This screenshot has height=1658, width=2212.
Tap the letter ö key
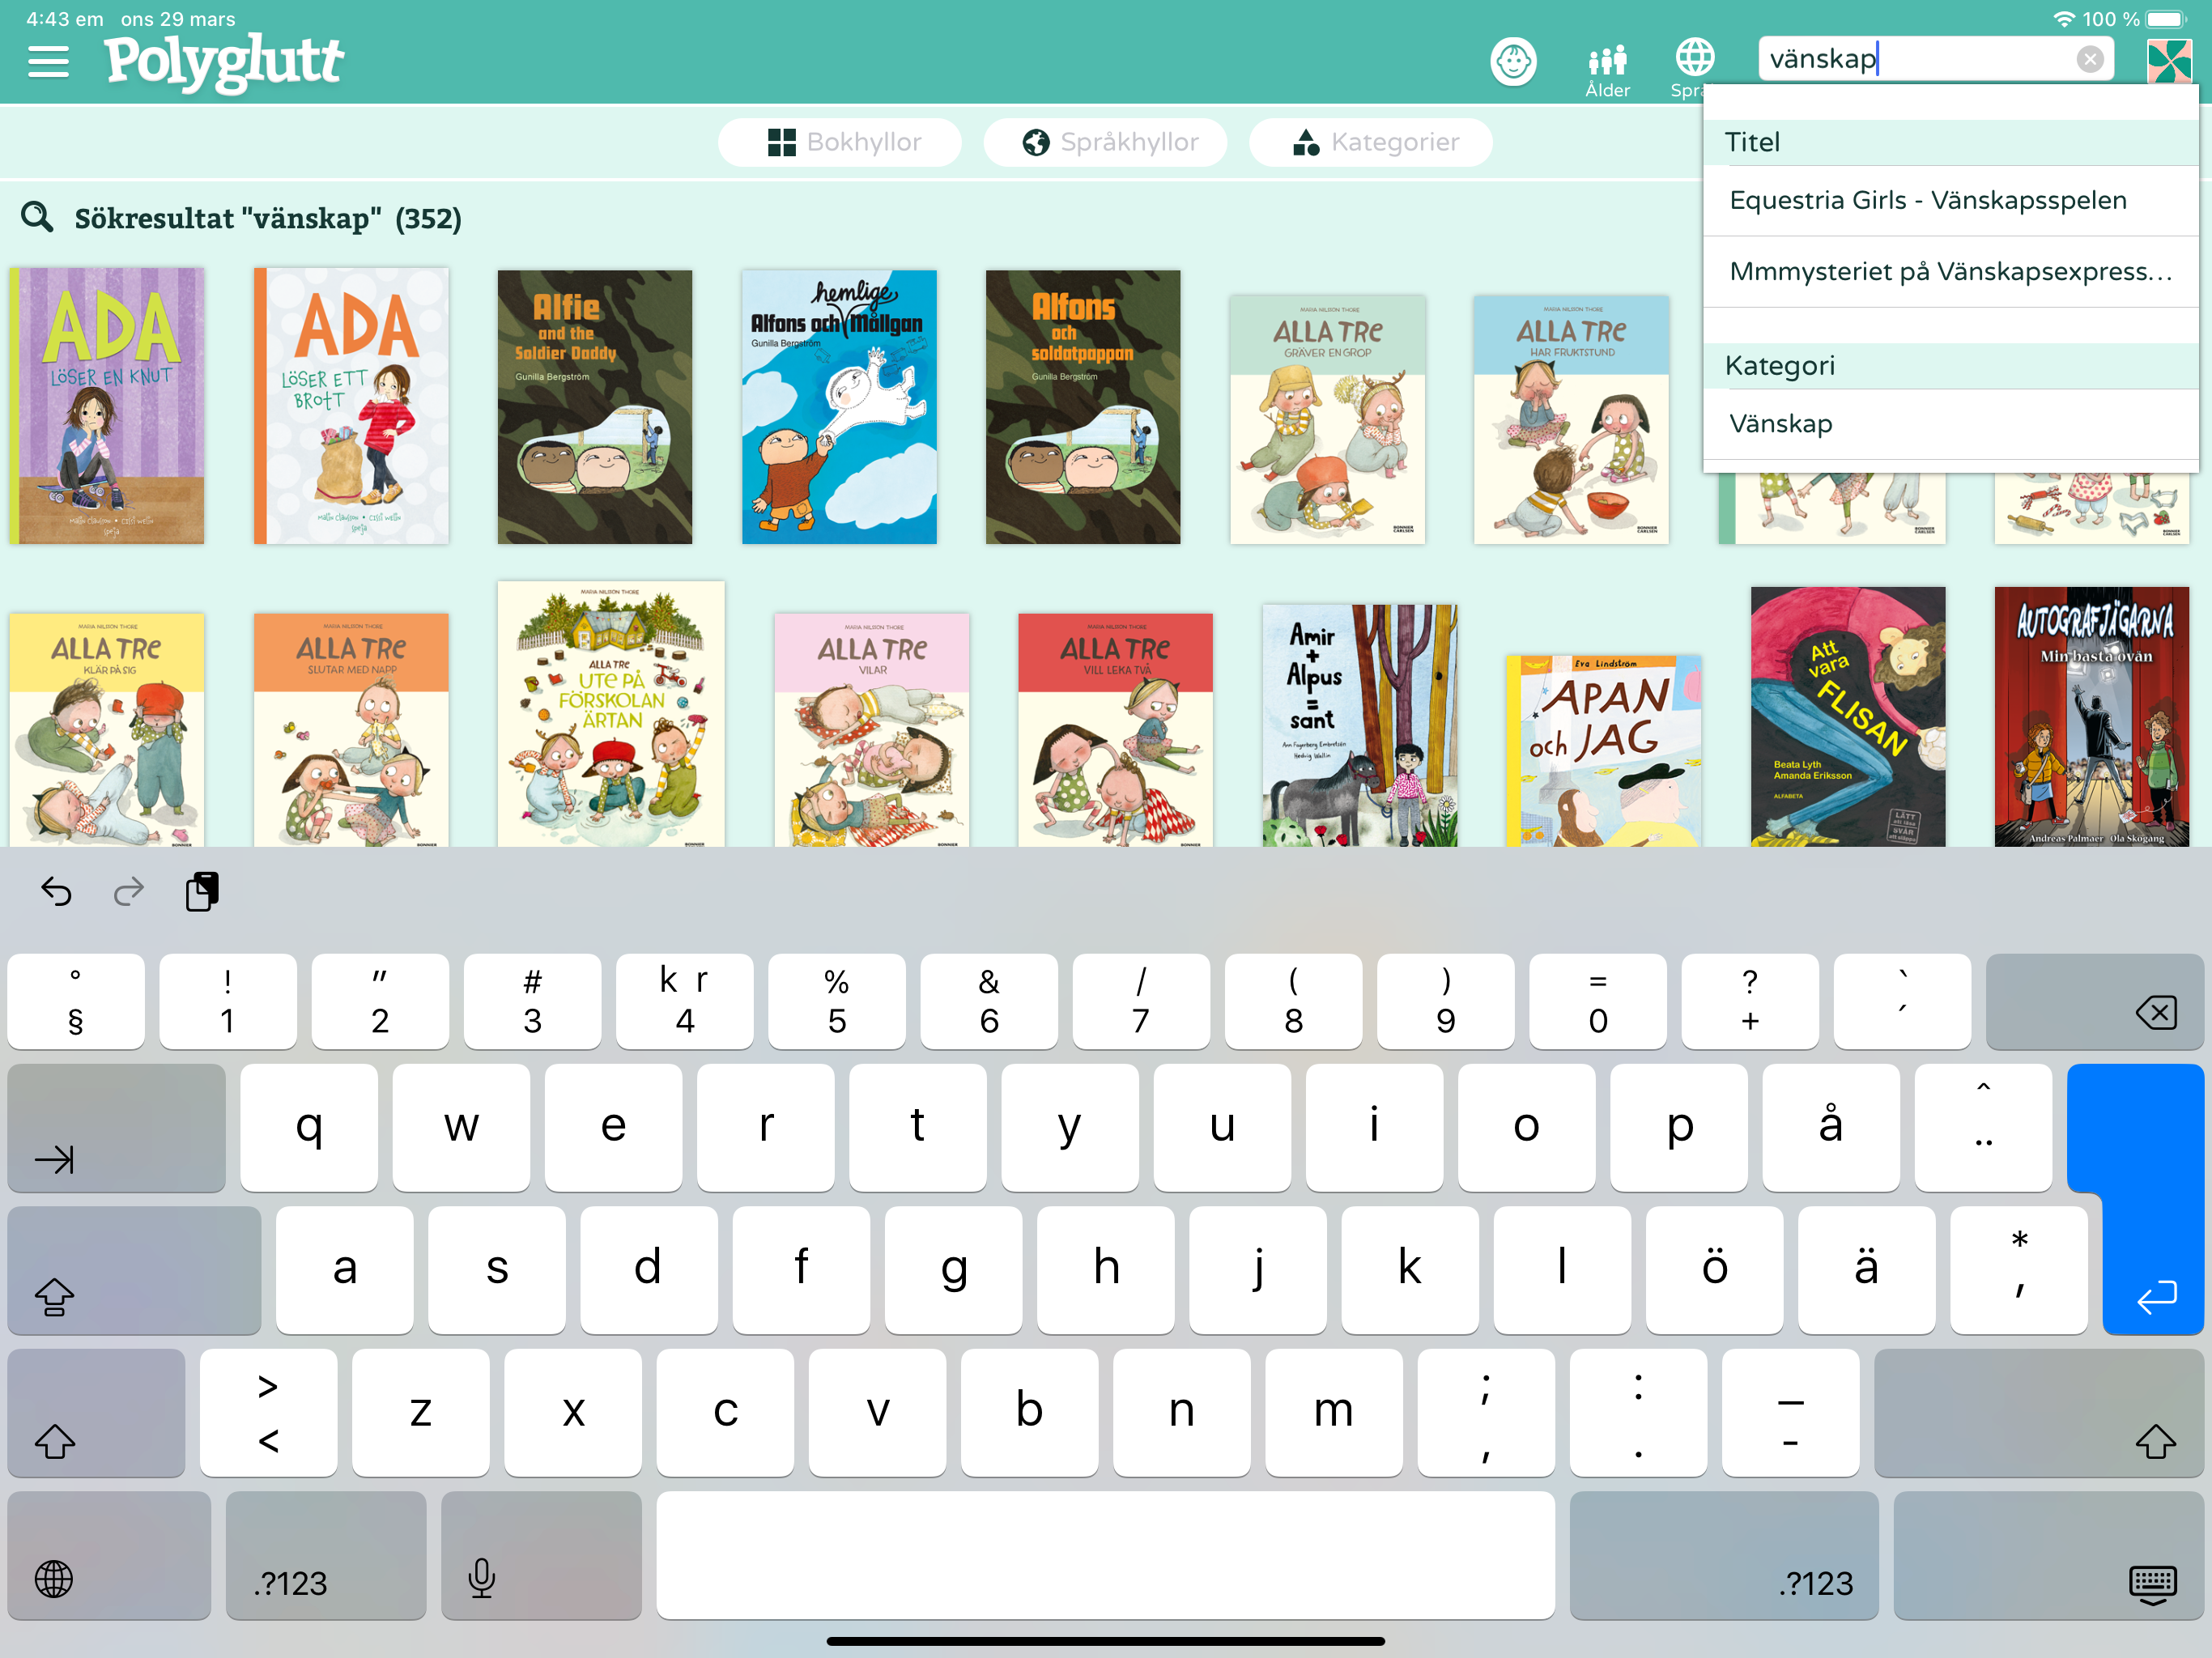pos(1714,1270)
